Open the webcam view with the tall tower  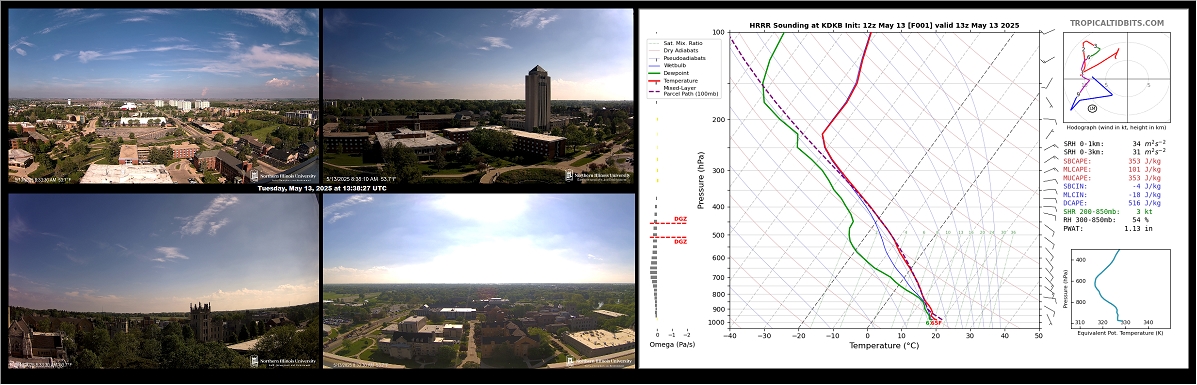point(478,96)
